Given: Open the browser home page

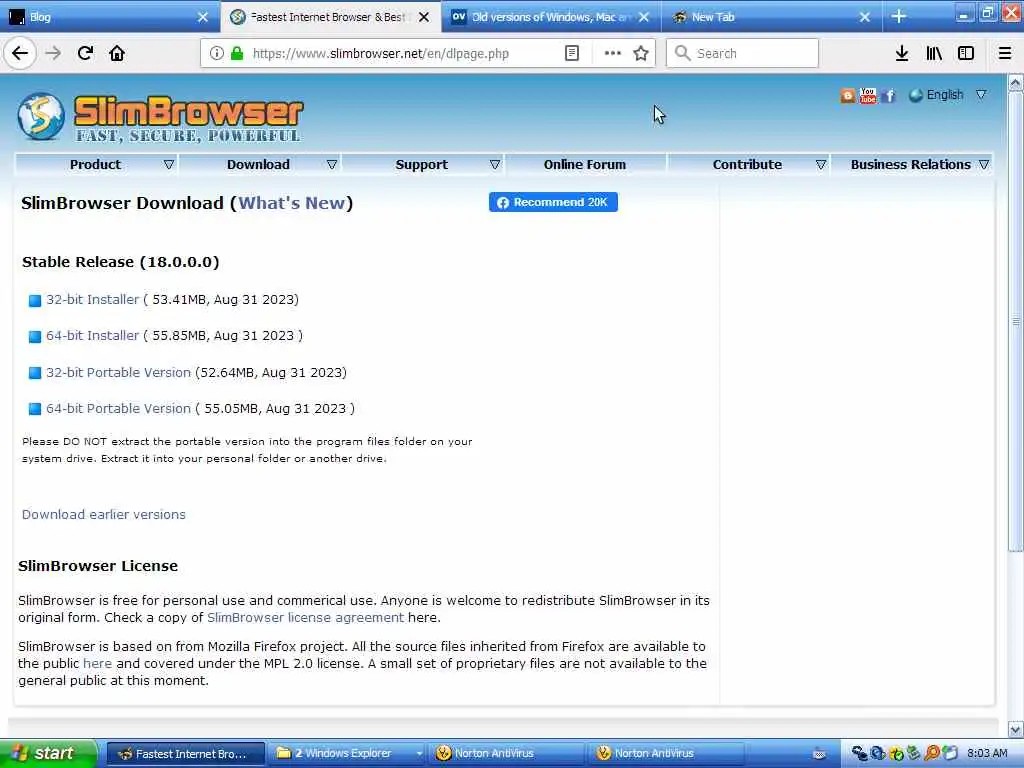Looking at the screenshot, I should [117, 53].
